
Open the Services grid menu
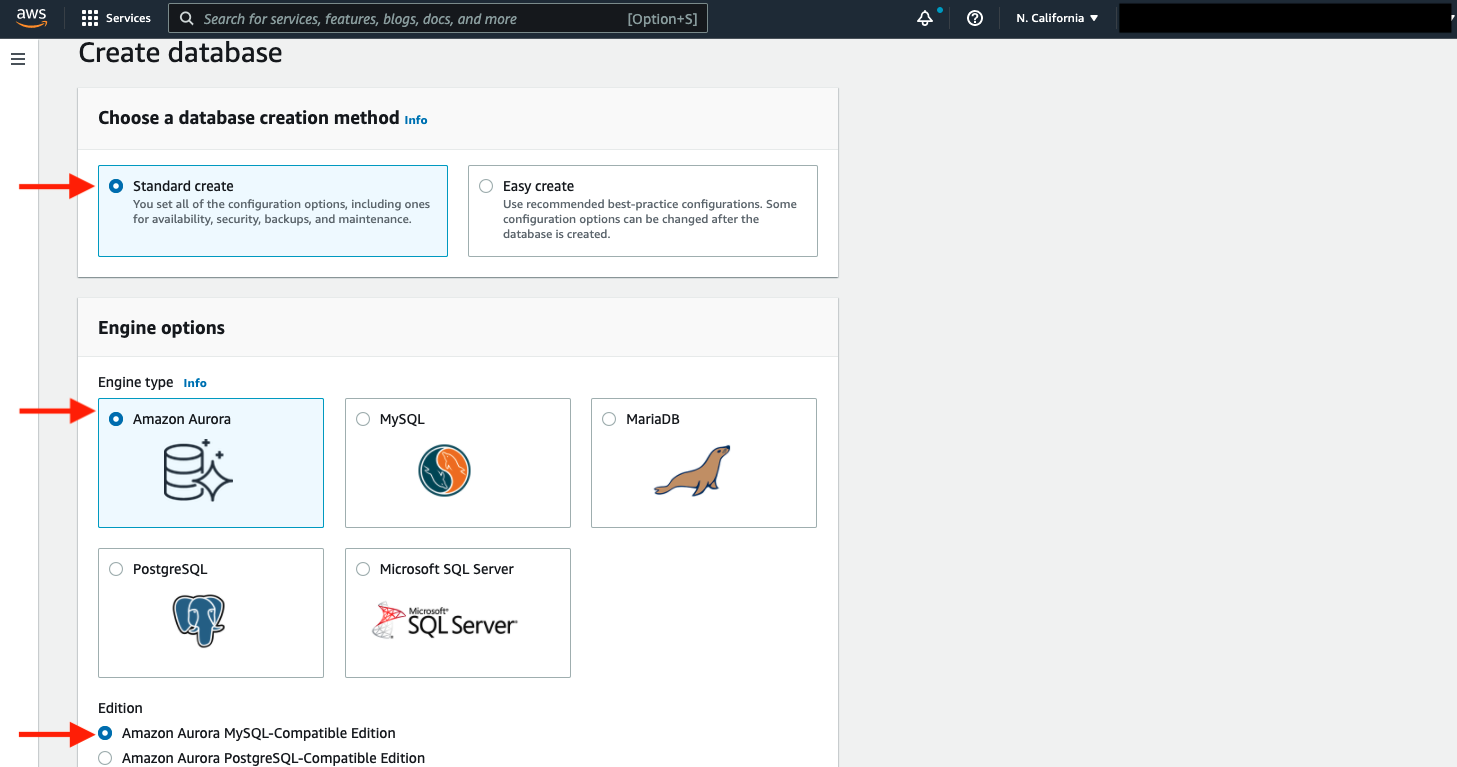click(x=90, y=18)
